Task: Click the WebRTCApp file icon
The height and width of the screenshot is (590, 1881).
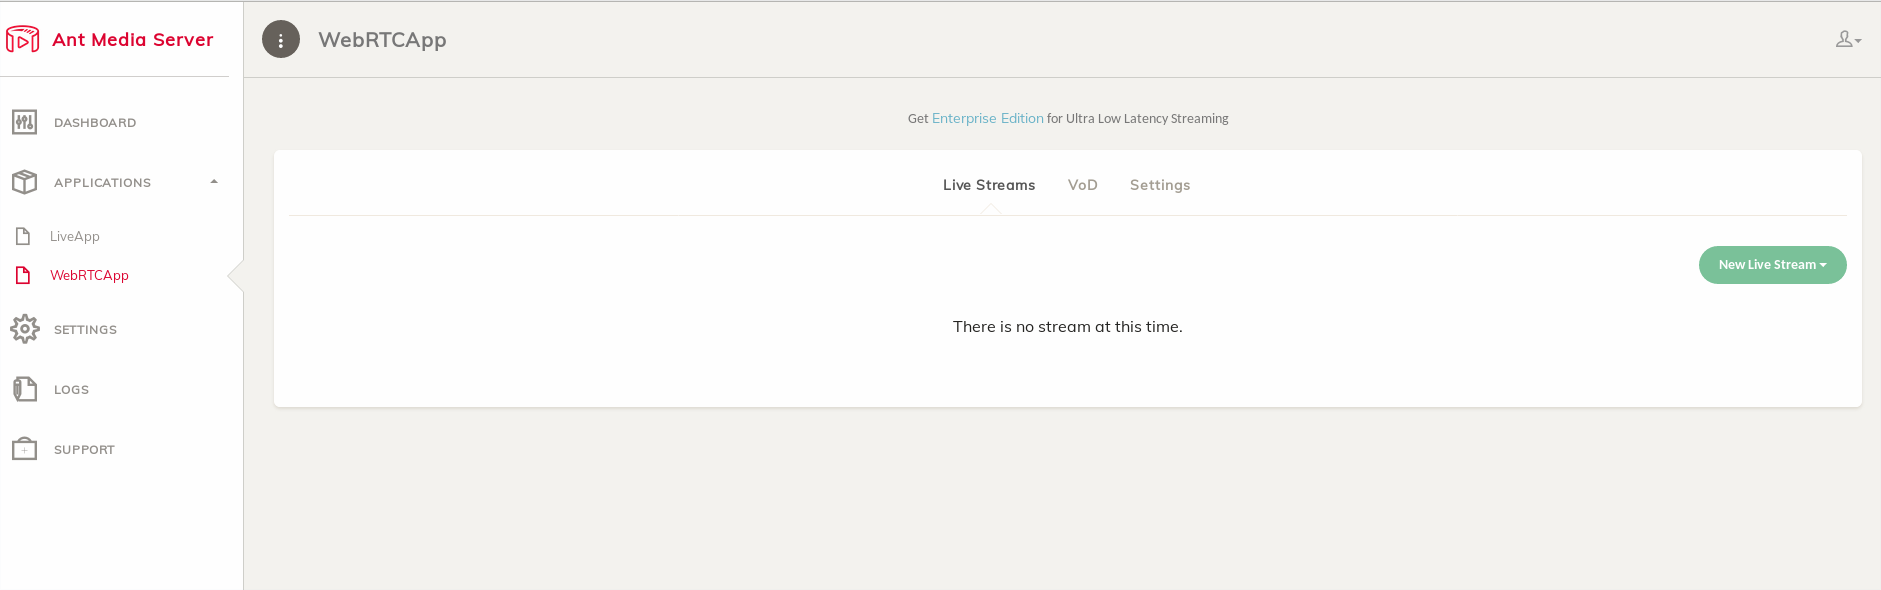Action: tap(23, 275)
